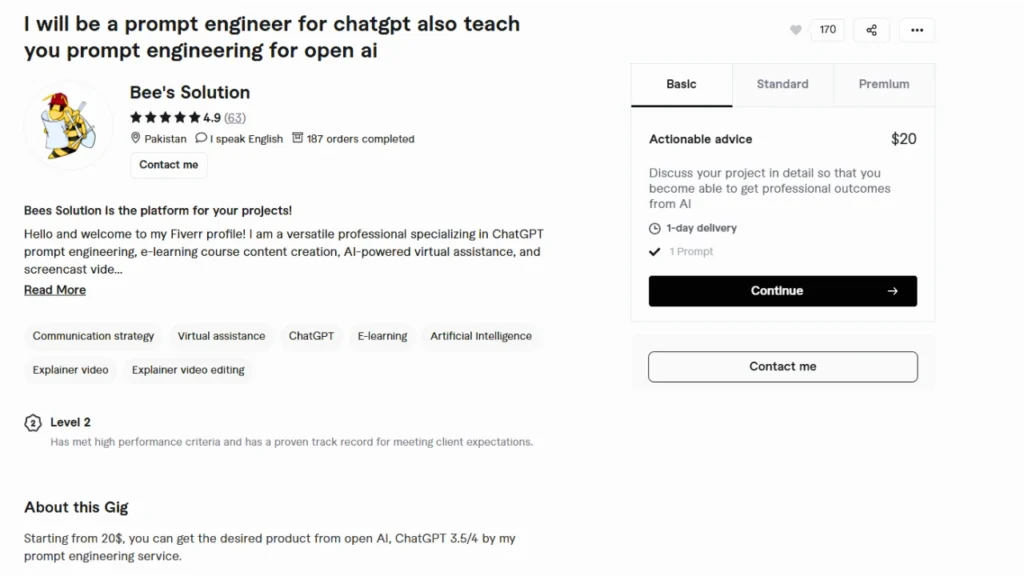
Task: Open the three-dots more options menu
Action: [x=917, y=30]
